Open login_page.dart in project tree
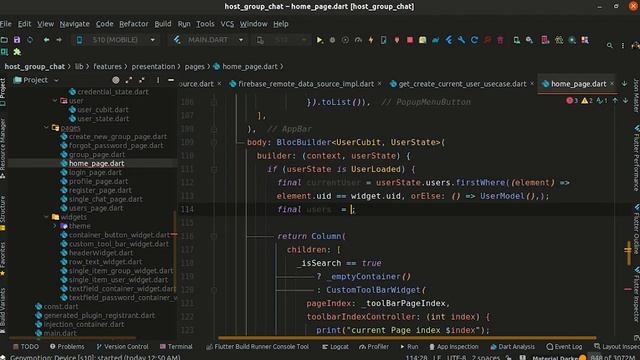This screenshot has height=360, width=640. (95, 172)
